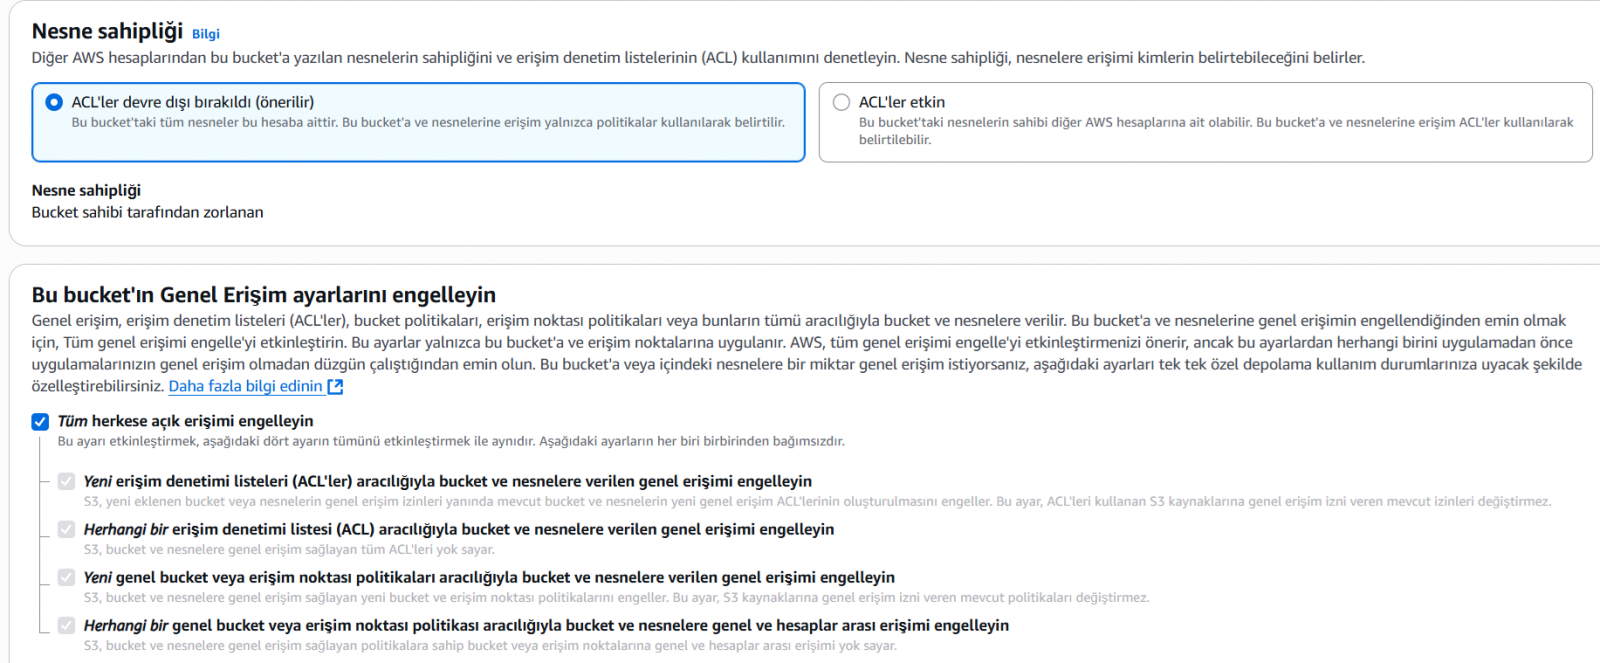Uncheck the "Tüm herkese açık erişimi engelleyin" checkbox
The width and height of the screenshot is (1600, 663).
point(40,421)
